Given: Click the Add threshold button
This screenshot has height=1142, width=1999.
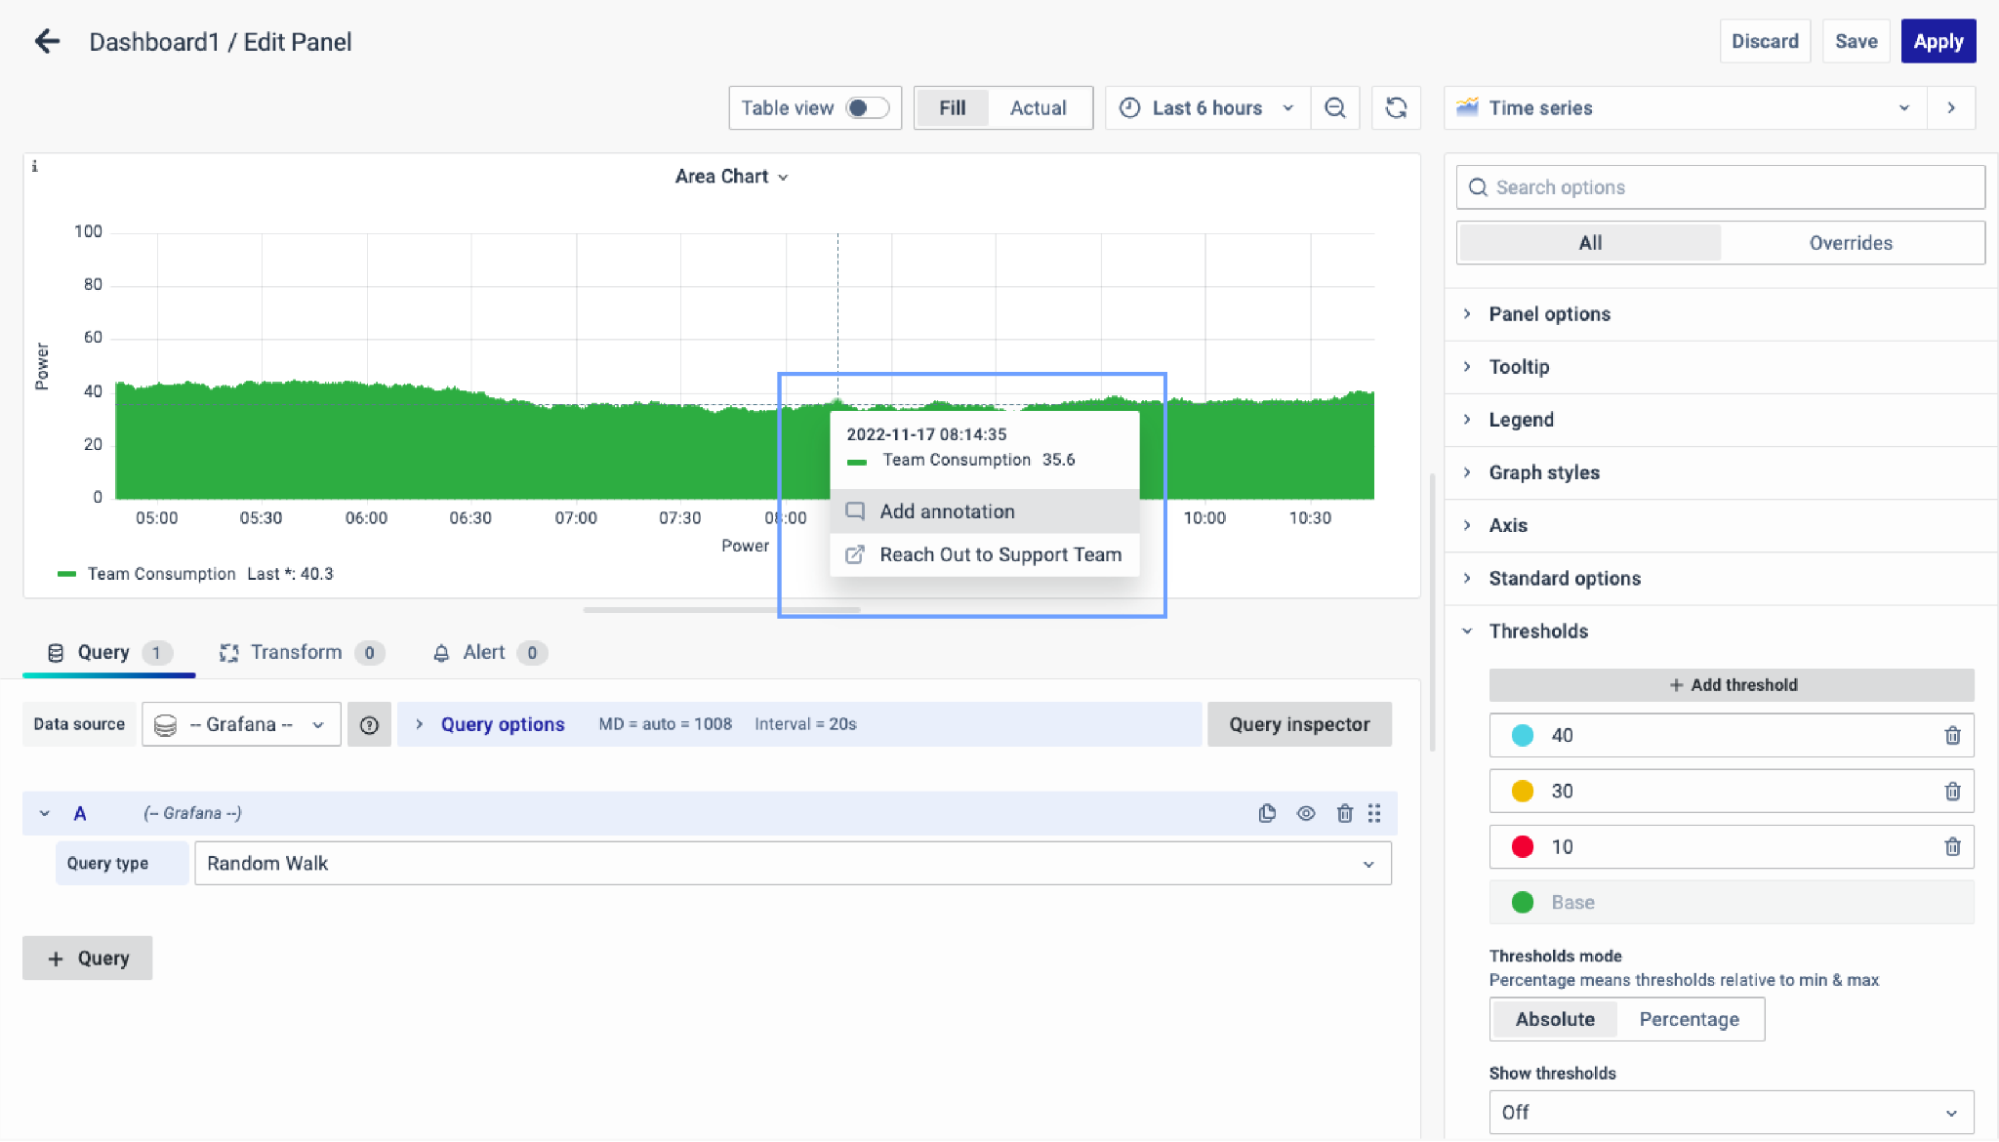Looking at the screenshot, I should [x=1731, y=685].
